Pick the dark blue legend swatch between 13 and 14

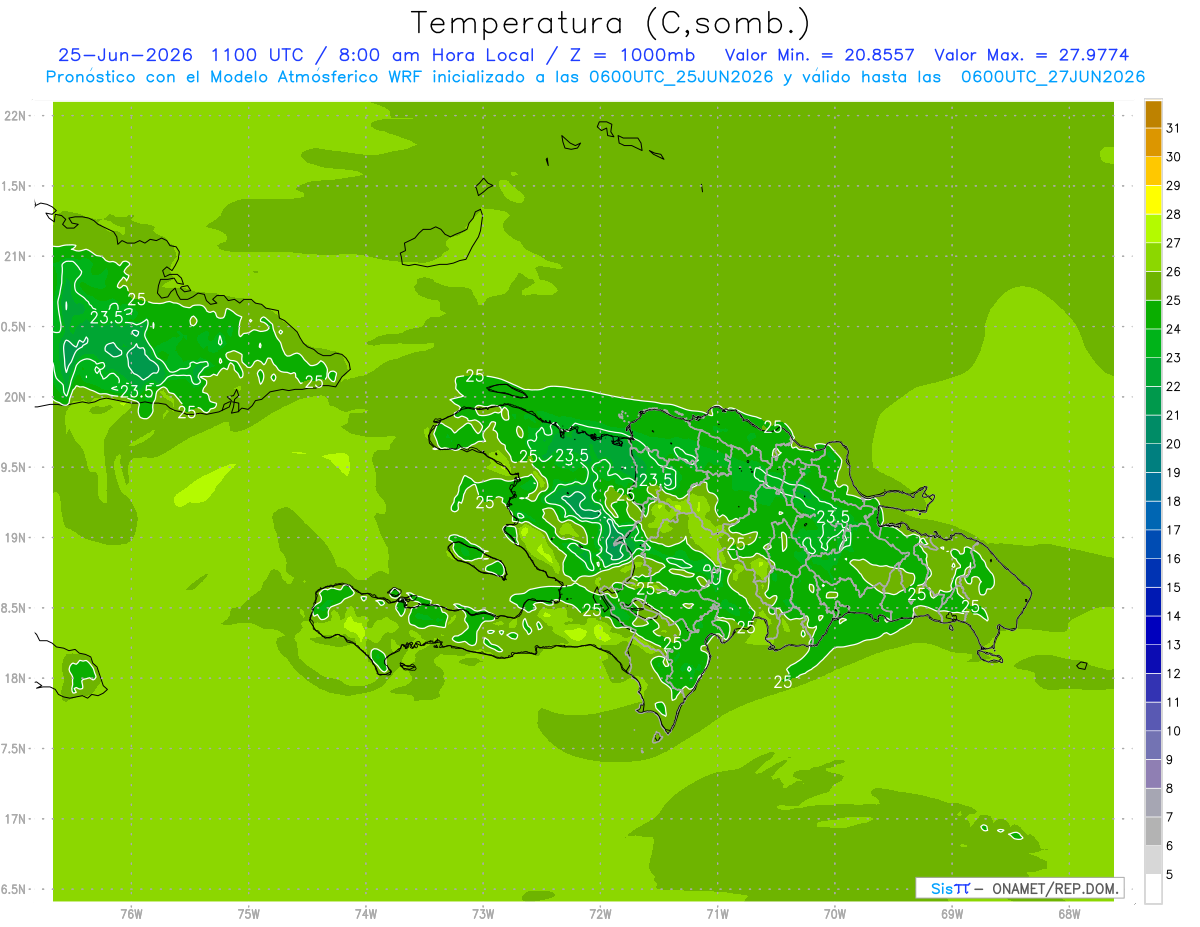(1153, 630)
